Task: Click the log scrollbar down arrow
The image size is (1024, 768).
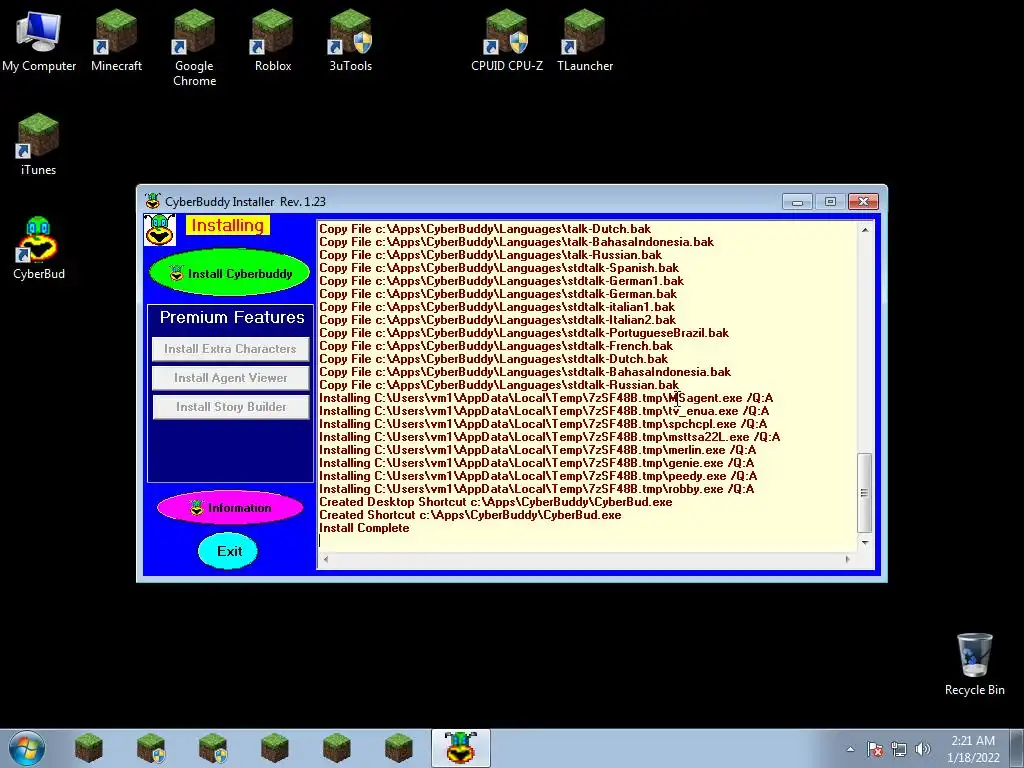Action: point(865,543)
